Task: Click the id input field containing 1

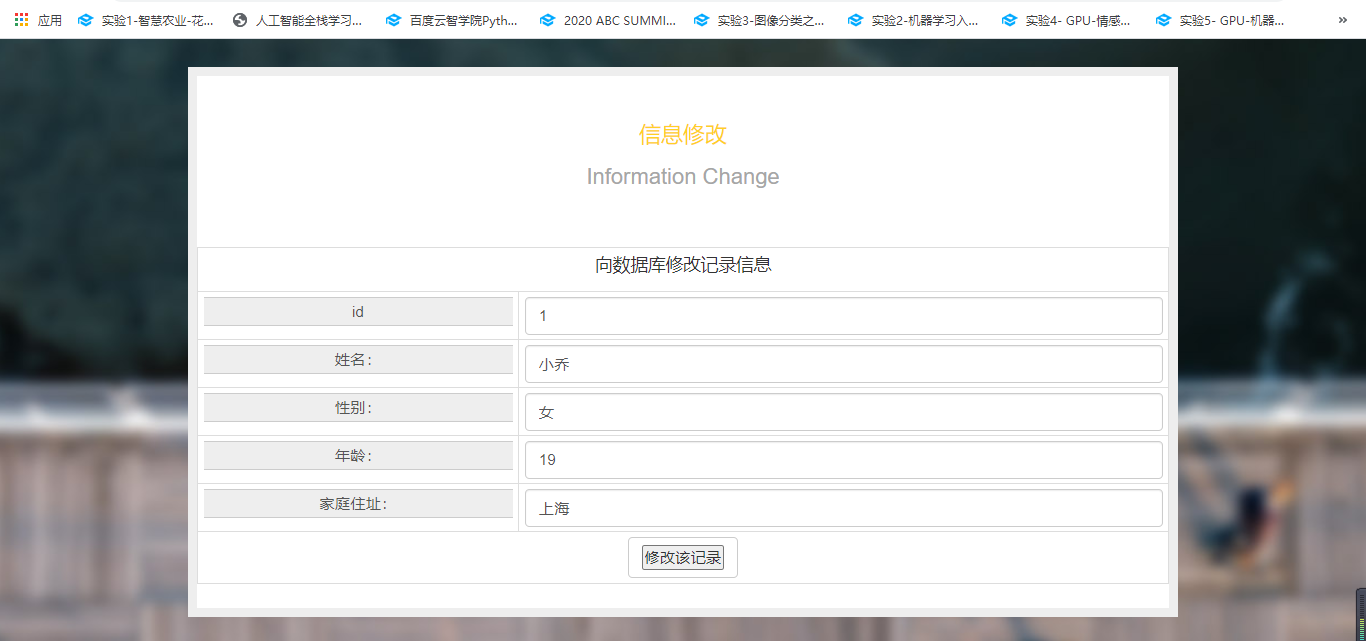Action: point(843,316)
